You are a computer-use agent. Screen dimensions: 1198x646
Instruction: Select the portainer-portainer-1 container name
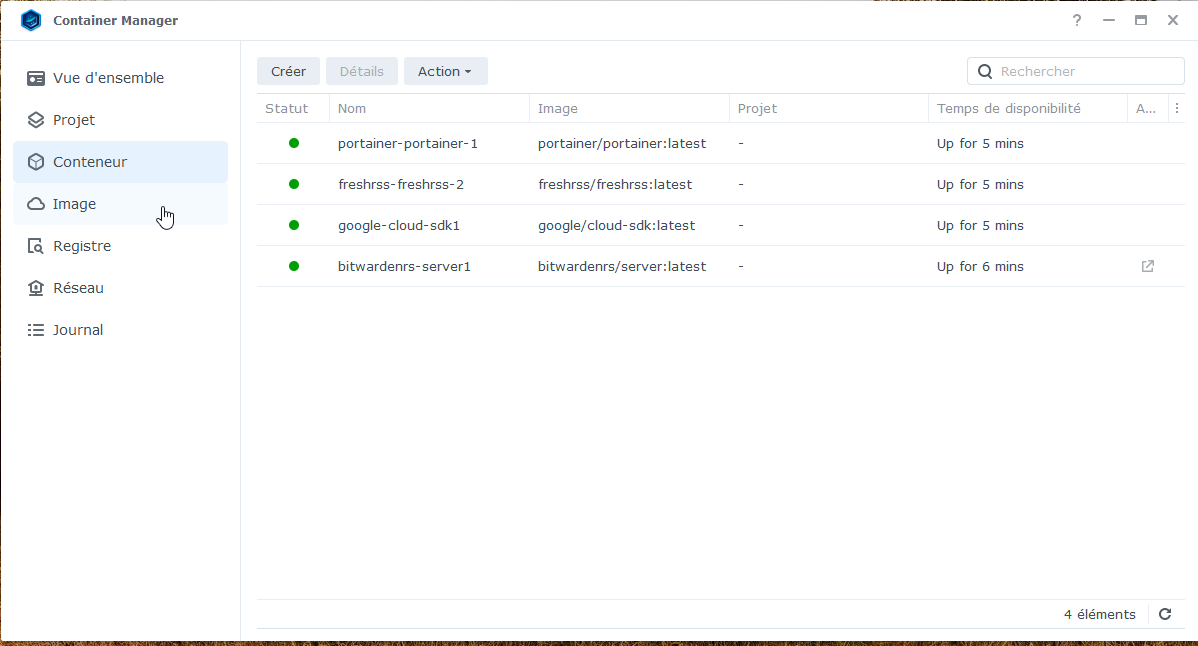tap(407, 144)
